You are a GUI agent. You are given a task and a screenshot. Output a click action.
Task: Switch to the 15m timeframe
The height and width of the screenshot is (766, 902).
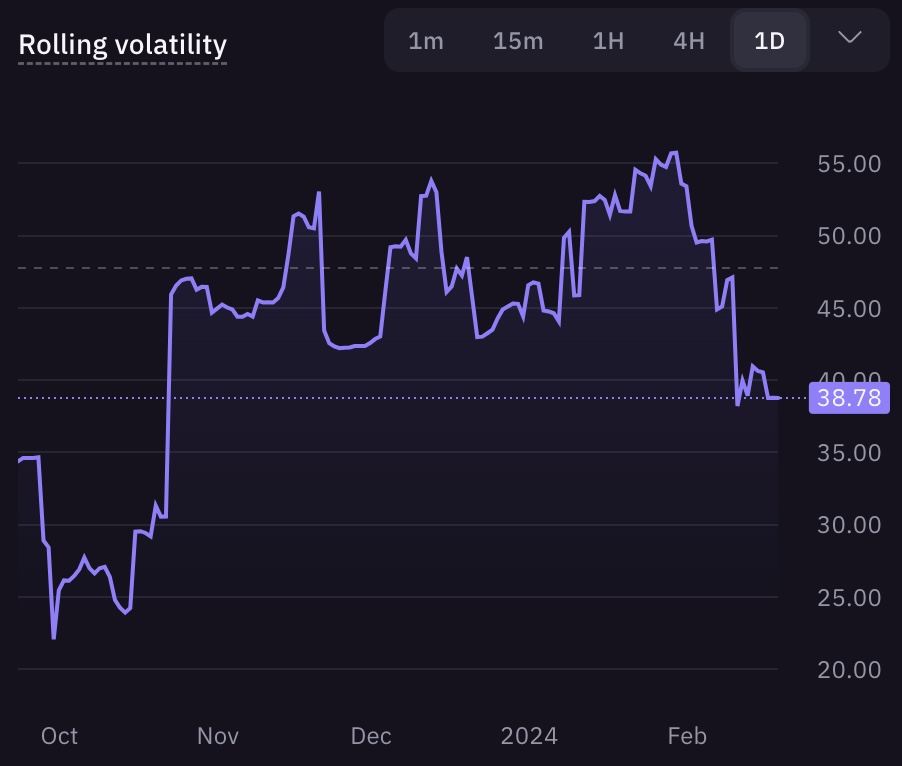click(x=518, y=41)
